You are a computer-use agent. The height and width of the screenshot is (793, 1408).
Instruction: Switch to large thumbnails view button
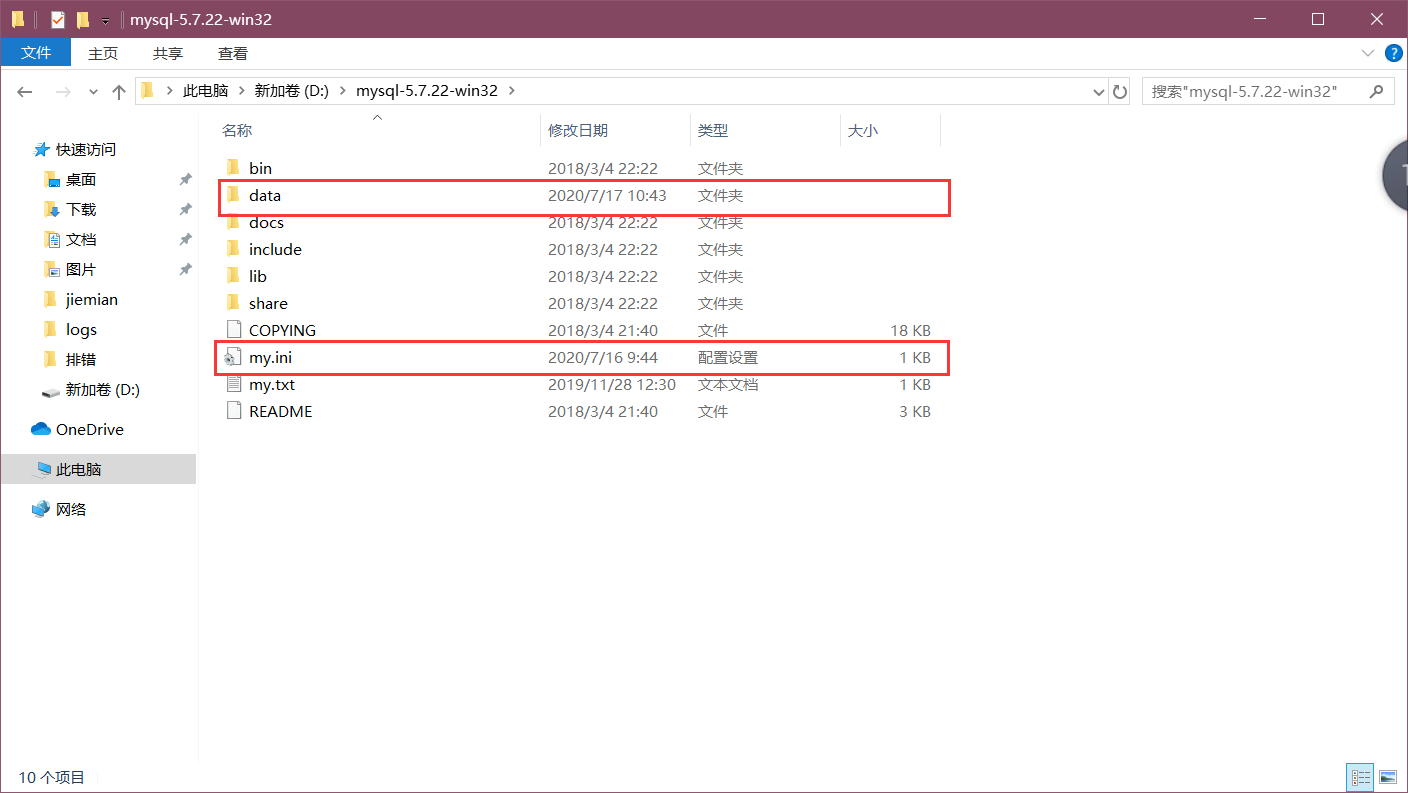point(1387,777)
